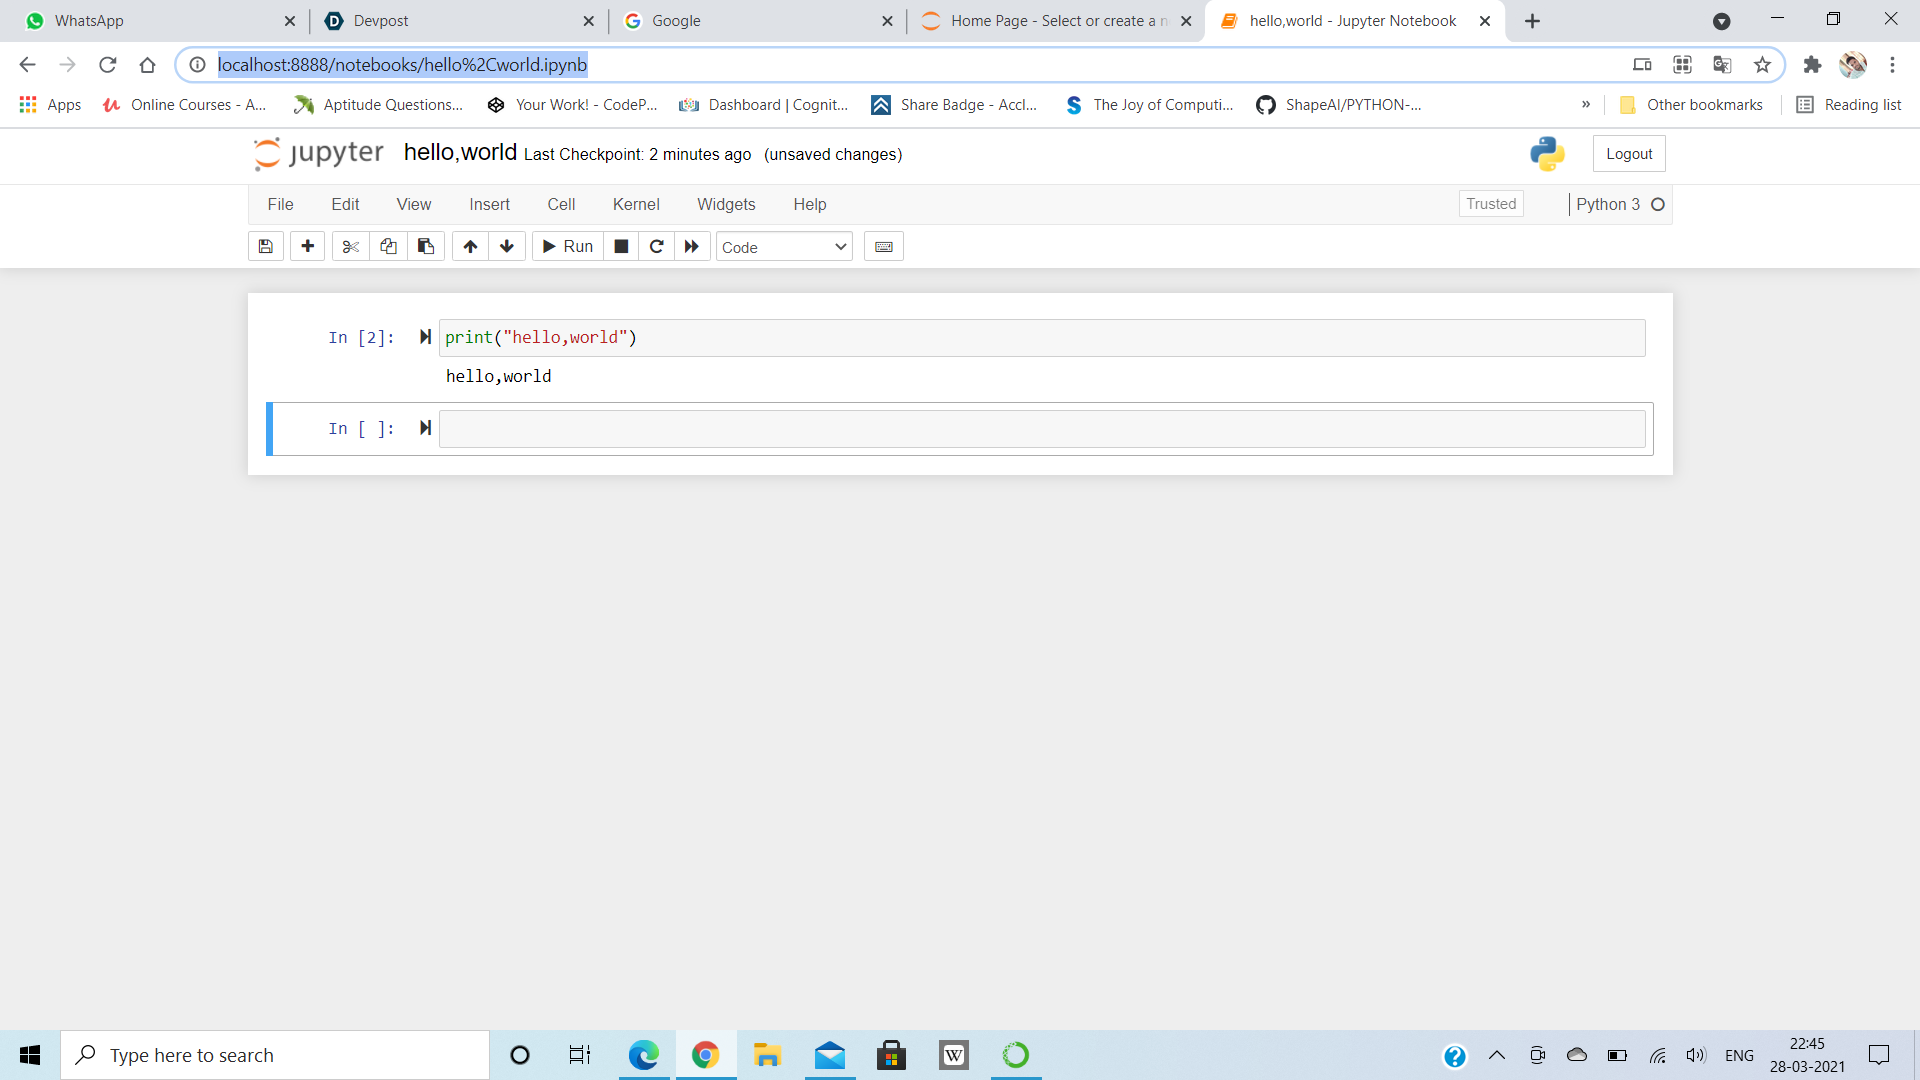
Task: Click the Logout button
Action: click(1629, 154)
